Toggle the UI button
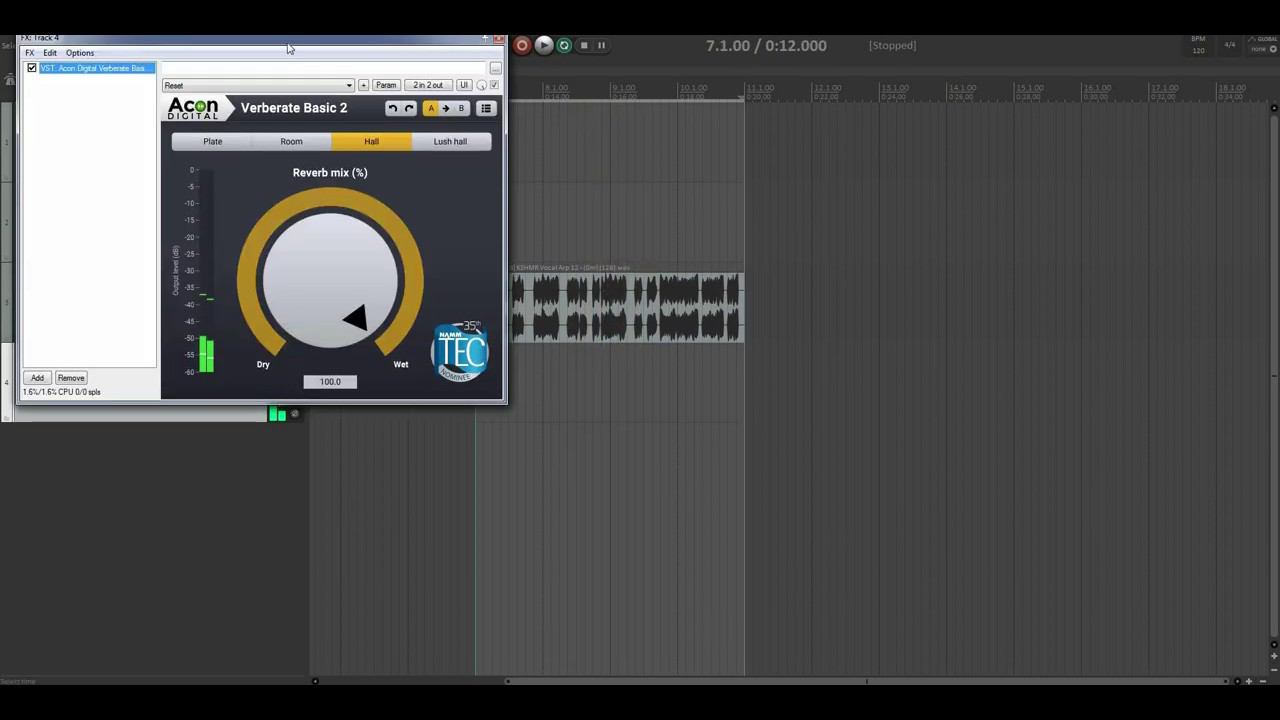The height and width of the screenshot is (720, 1280). (464, 85)
